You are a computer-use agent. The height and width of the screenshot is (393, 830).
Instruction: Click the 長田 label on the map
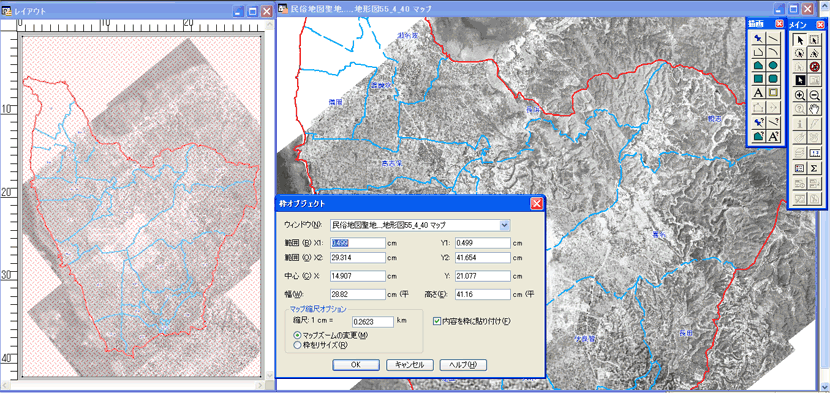(x=686, y=333)
